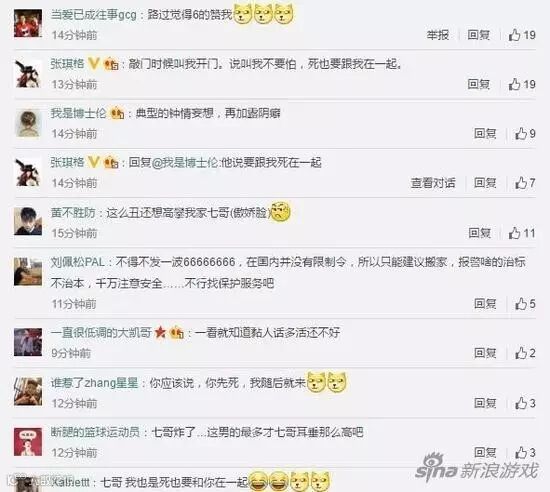
Task: Click 一直很低调的大凯哥's profile avatar
Action: [28, 342]
